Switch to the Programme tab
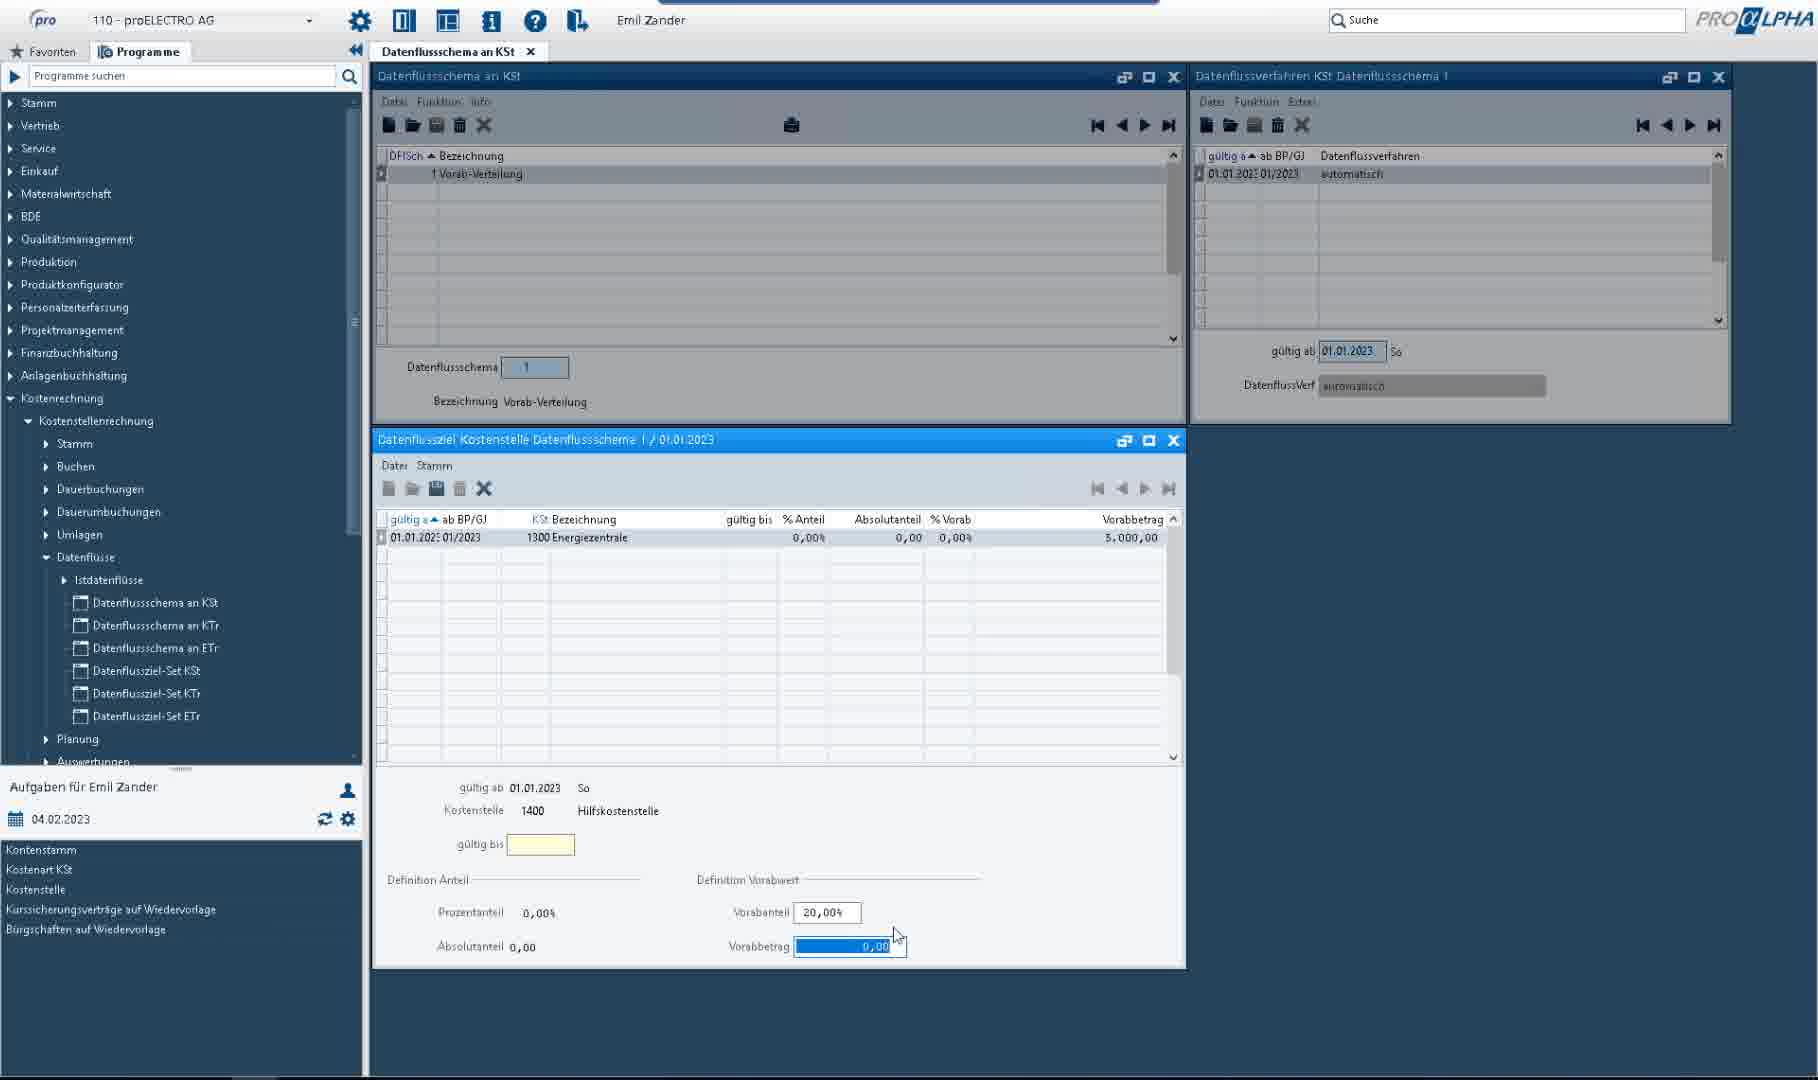 point(139,52)
